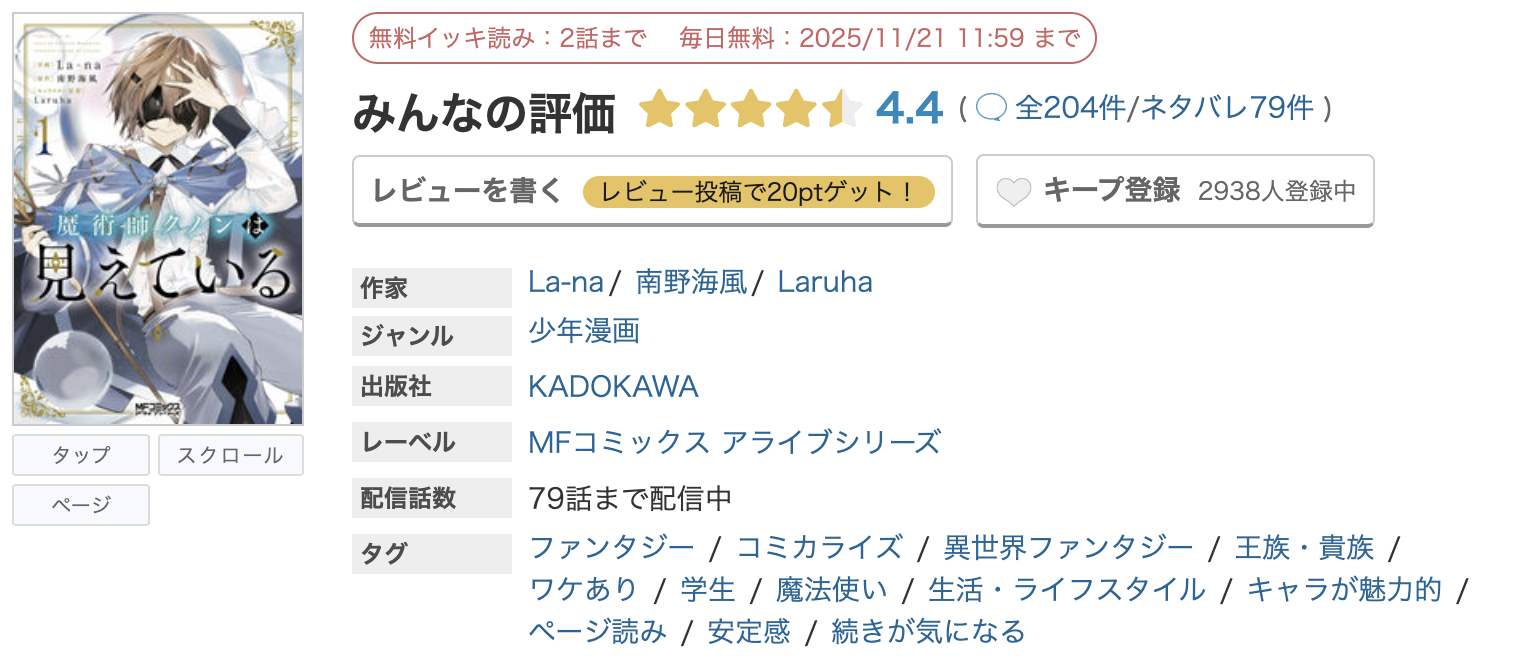Switch to the スクロール reading mode

pos(230,455)
